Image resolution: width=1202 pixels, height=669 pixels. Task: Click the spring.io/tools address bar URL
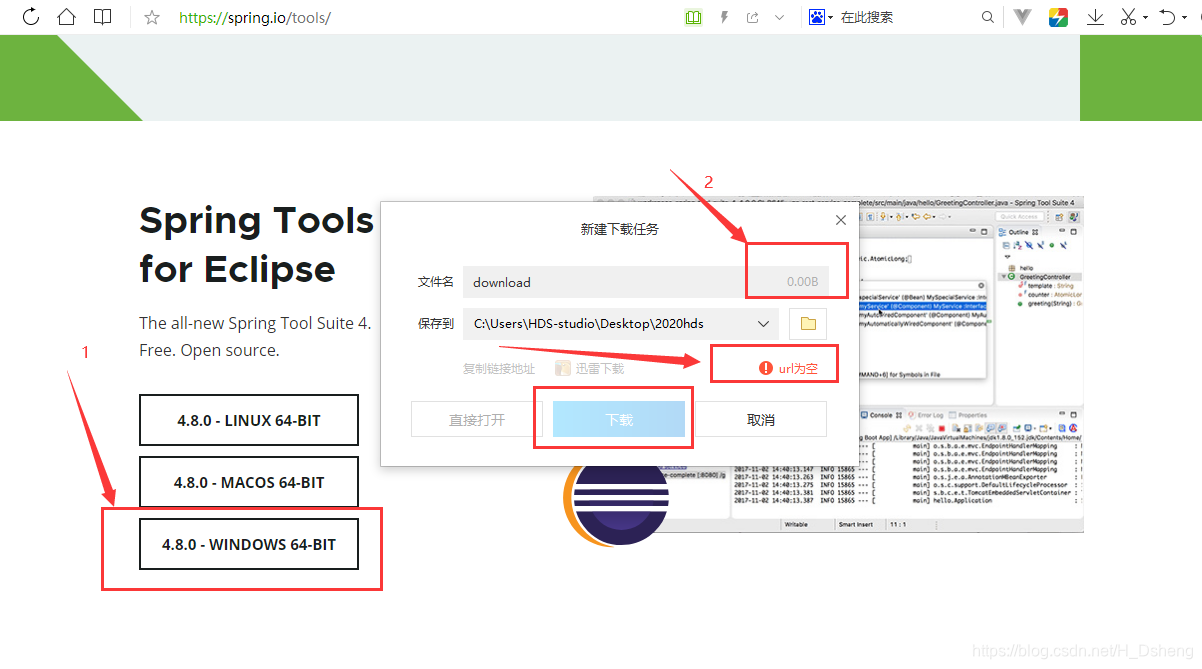[x=254, y=18]
